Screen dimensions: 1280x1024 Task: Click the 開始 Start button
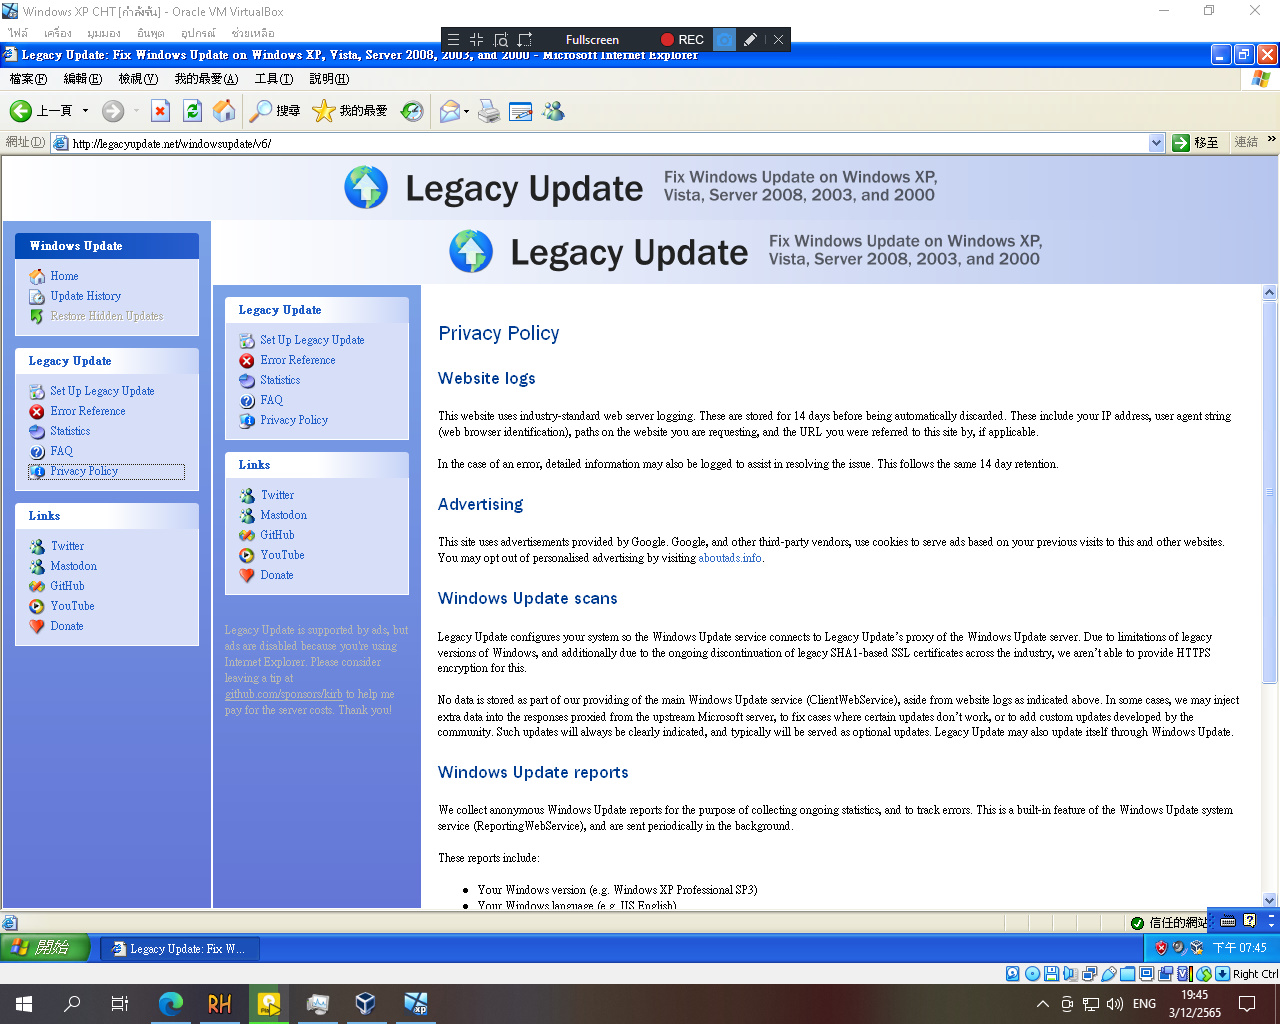[x=46, y=947]
